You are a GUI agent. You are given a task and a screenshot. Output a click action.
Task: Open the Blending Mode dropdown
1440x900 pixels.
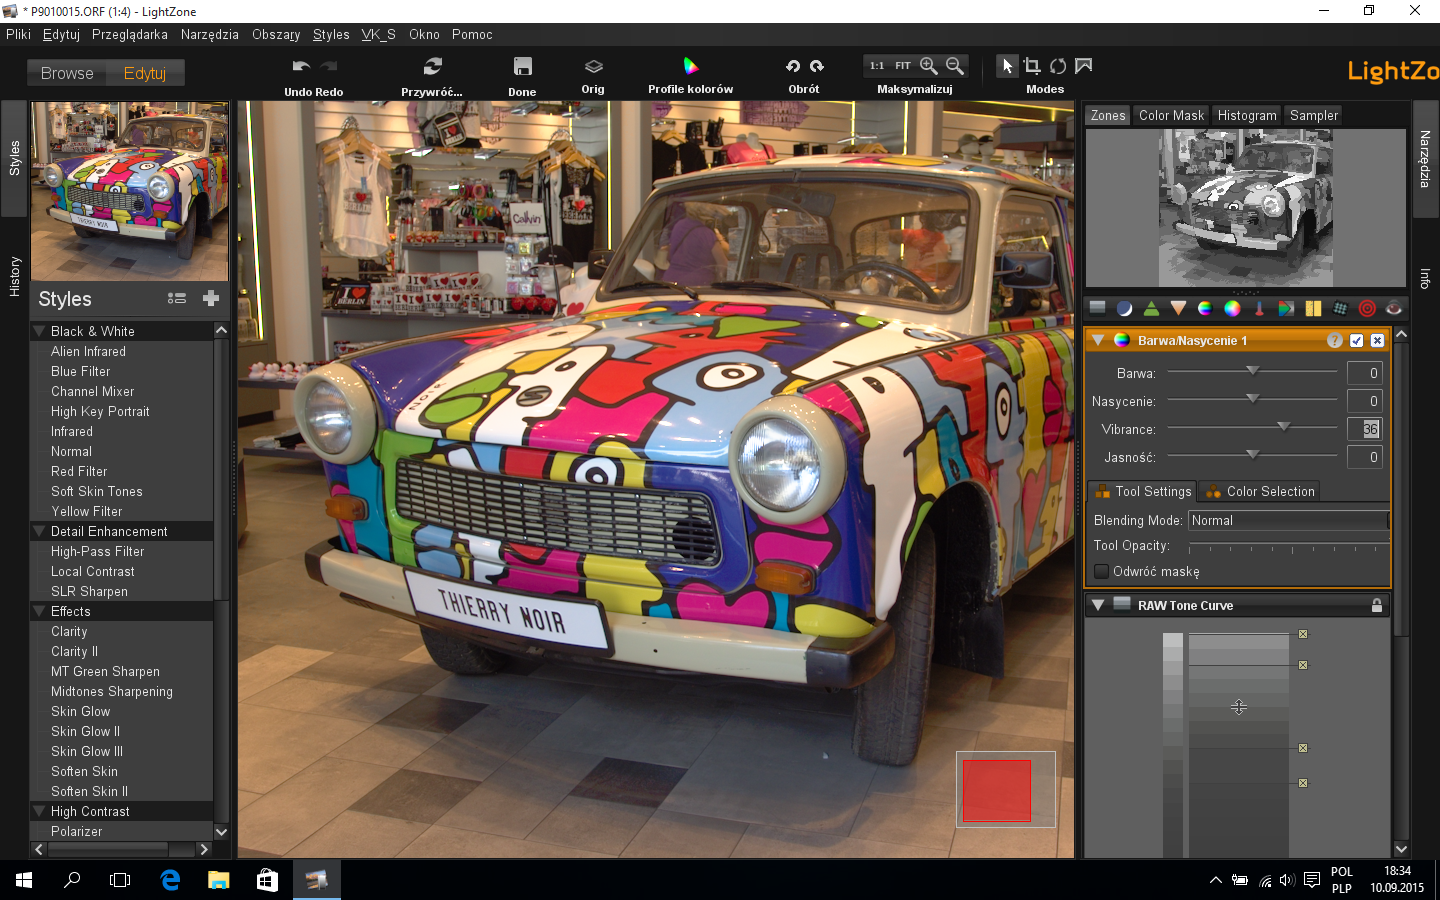tap(1288, 520)
